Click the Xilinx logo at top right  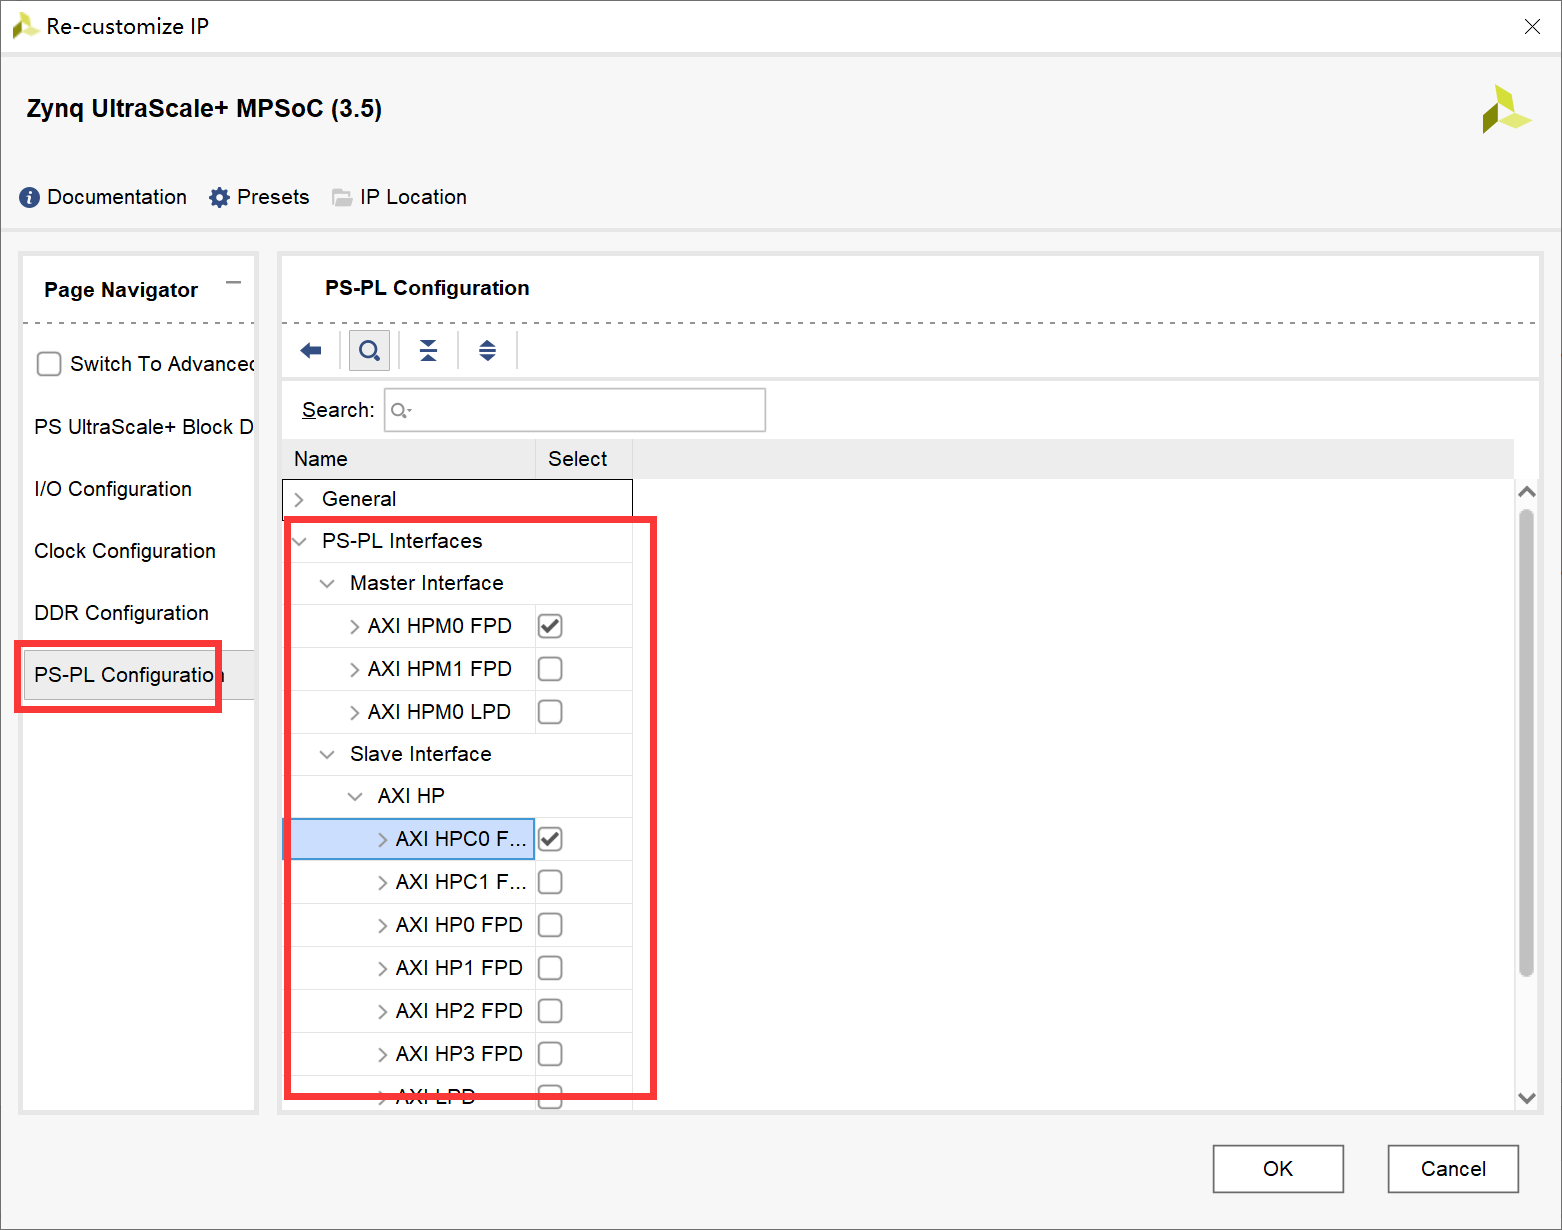(x=1506, y=109)
